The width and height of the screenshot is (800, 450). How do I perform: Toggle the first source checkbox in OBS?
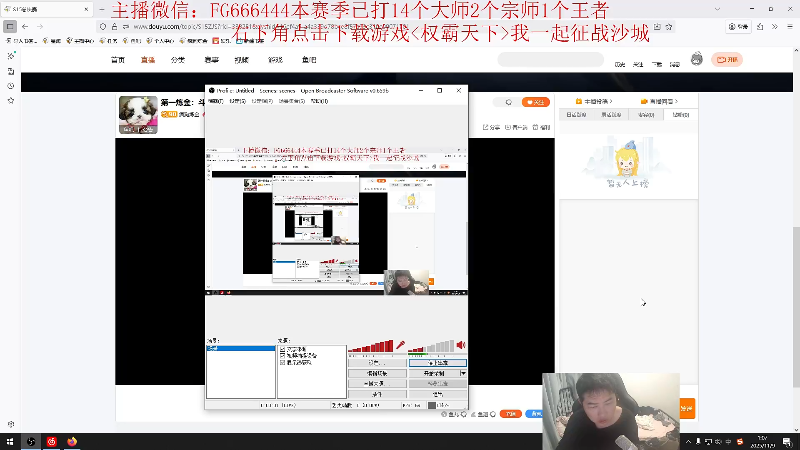click(282, 349)
